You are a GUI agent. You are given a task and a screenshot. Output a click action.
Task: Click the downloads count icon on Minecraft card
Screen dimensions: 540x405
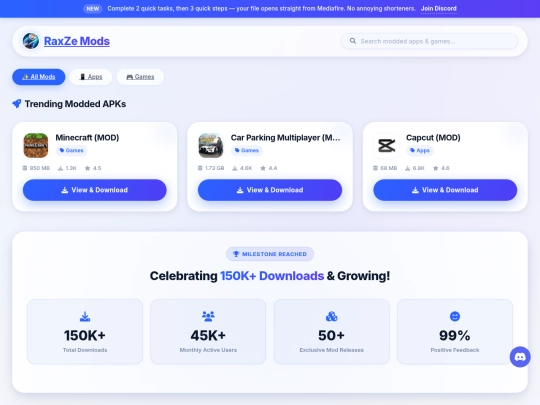tap(60, 168)
